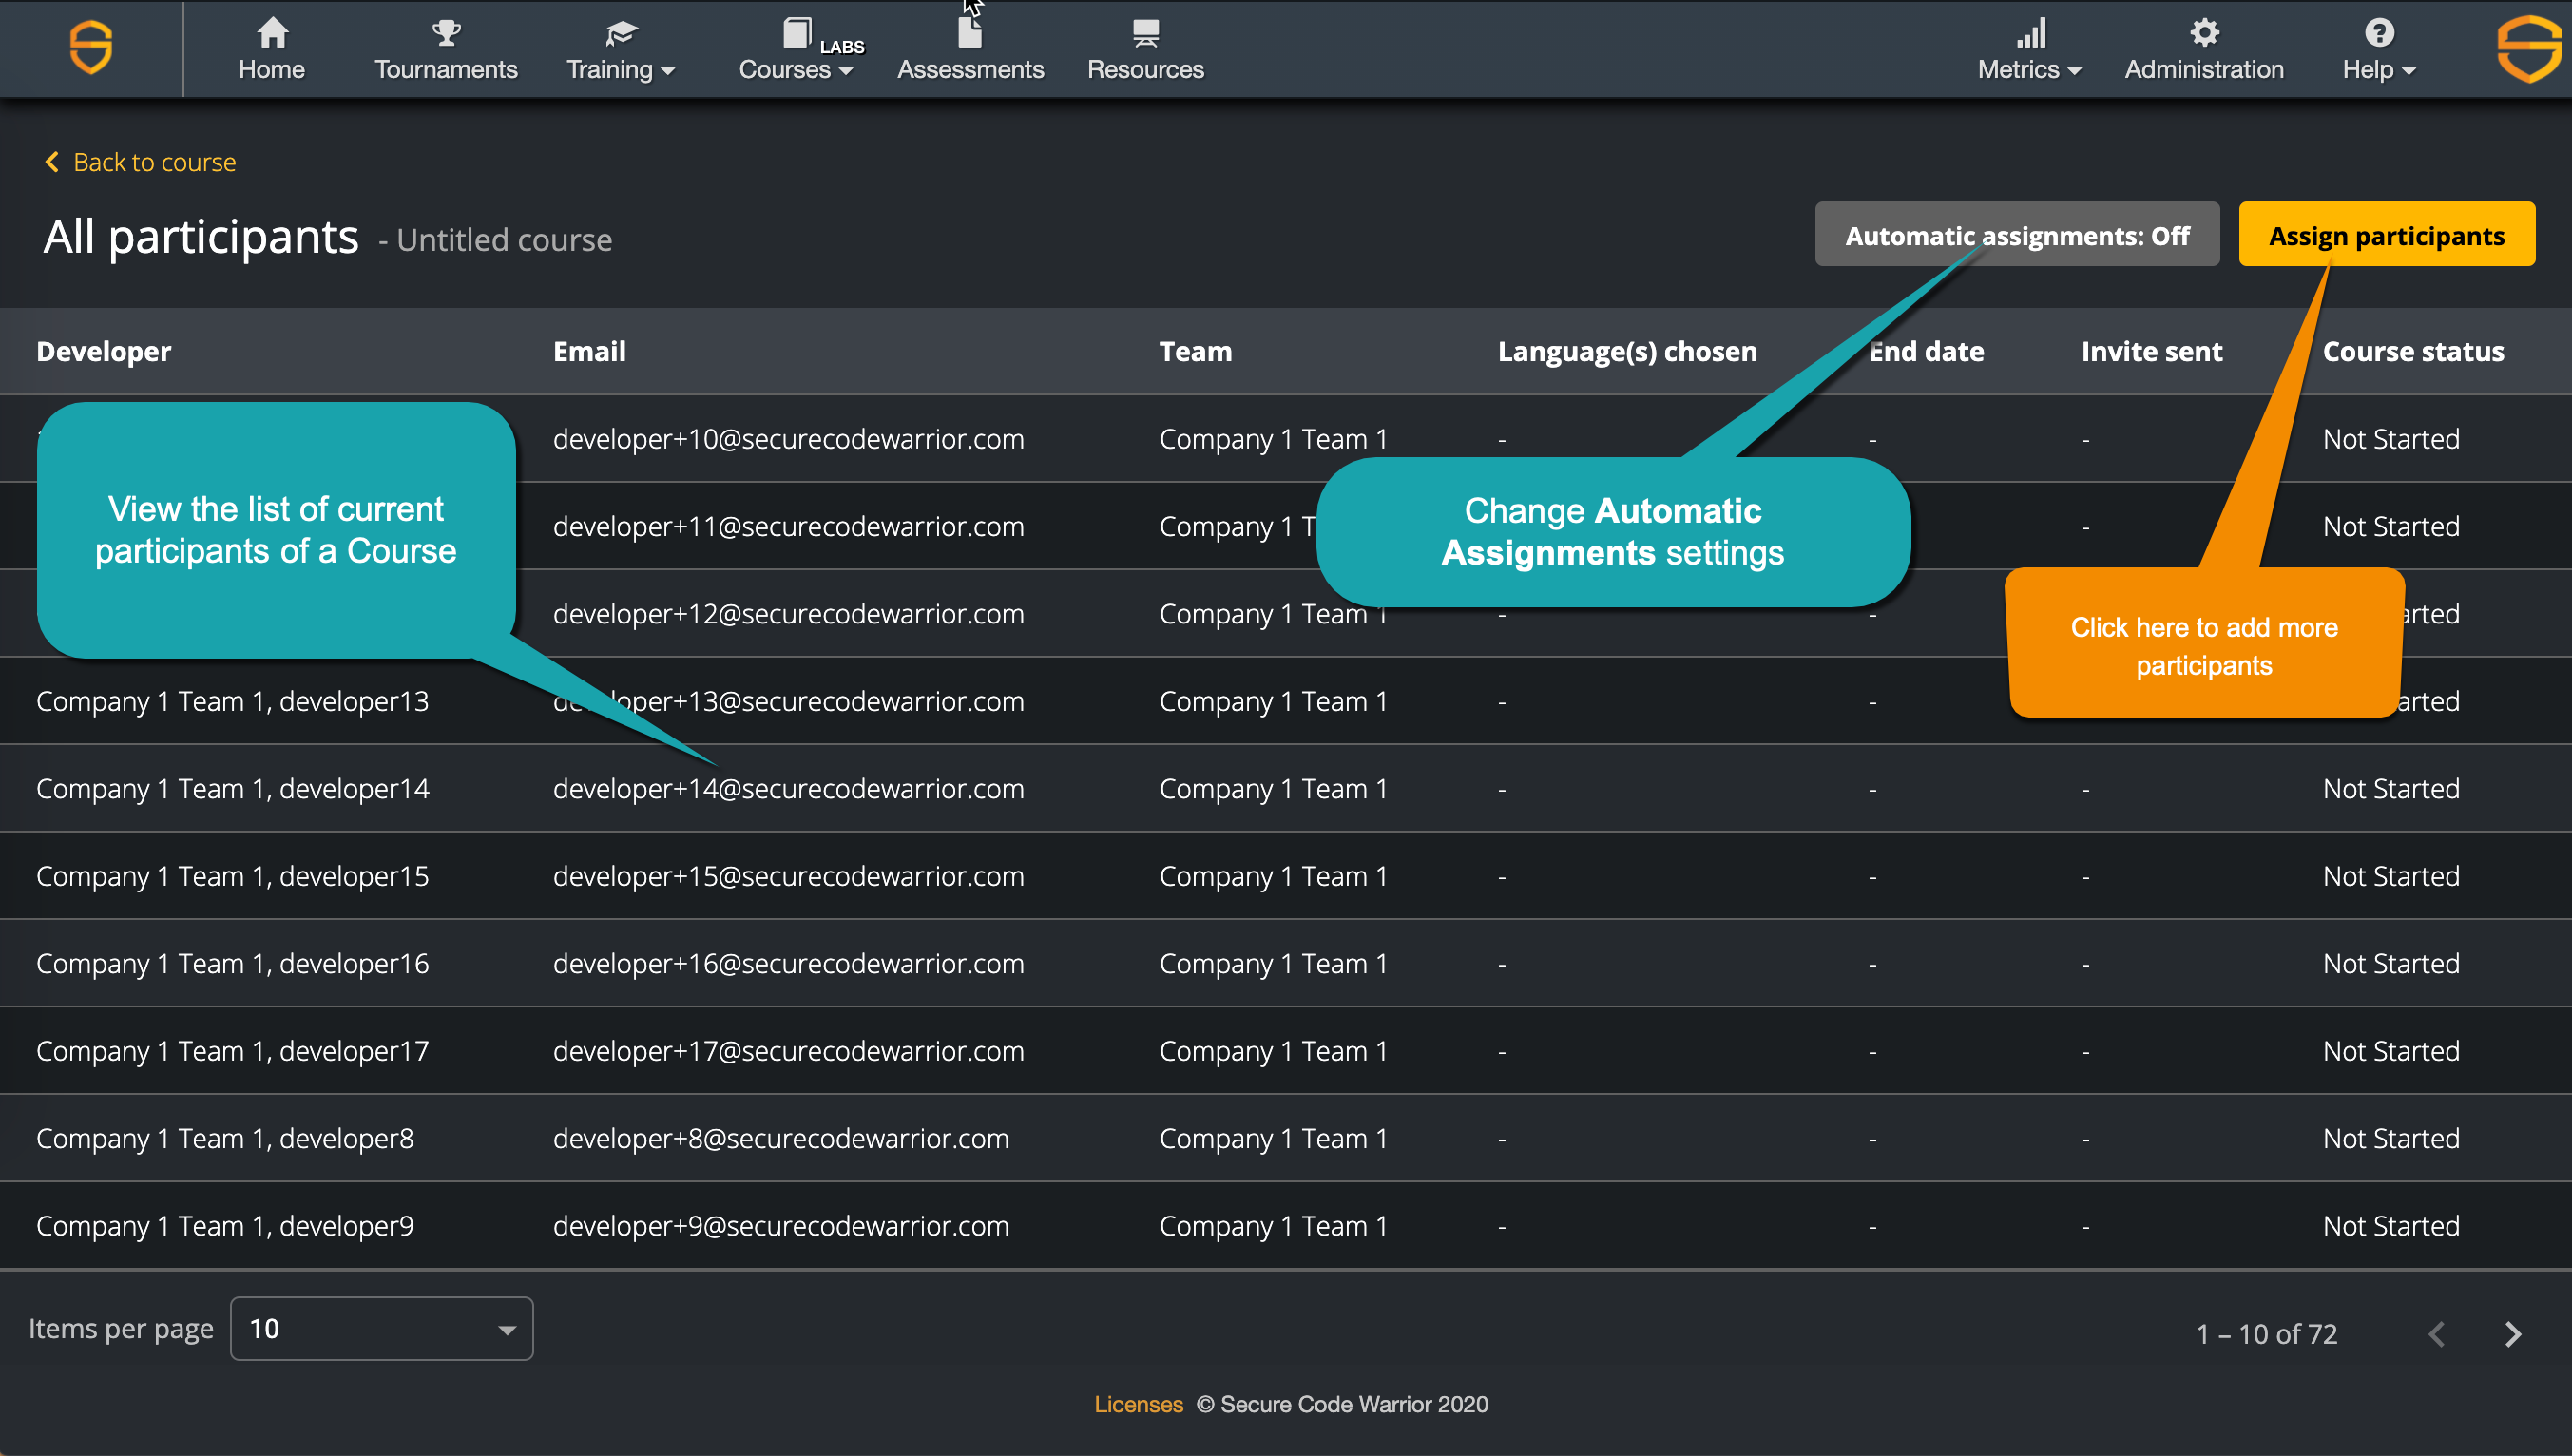Click the Back to course link
The width and height of the screenshot is (2572, 1456).
[154, 162]
